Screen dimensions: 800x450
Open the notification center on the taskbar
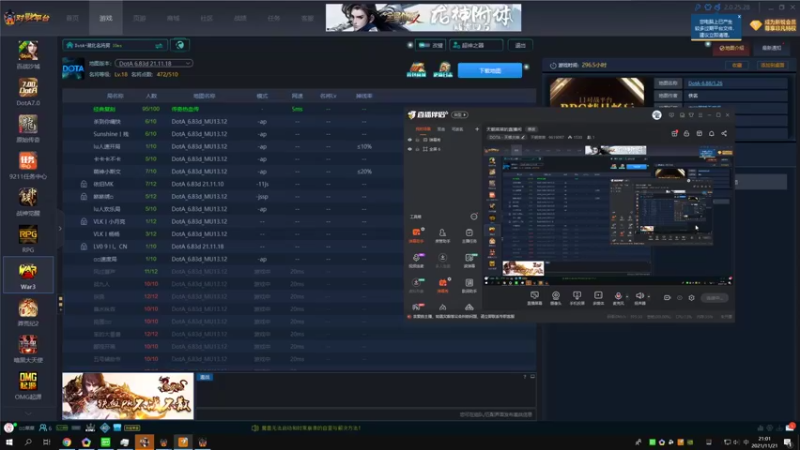tap(789, 442)
